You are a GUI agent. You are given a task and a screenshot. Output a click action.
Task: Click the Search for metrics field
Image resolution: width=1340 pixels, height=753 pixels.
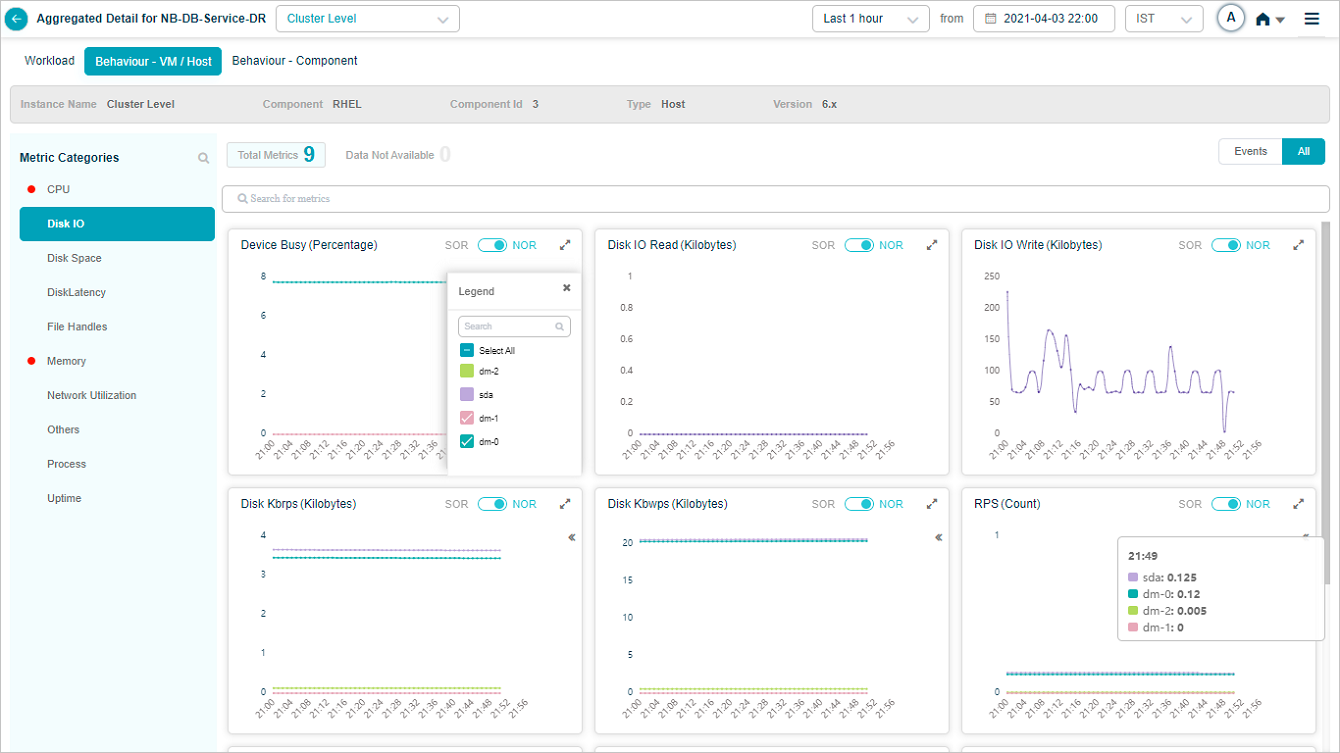tap(775, 199)
